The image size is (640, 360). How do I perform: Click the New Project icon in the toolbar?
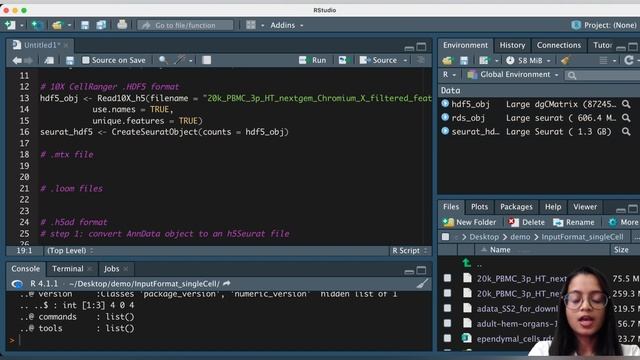click(x=37, y=25)
